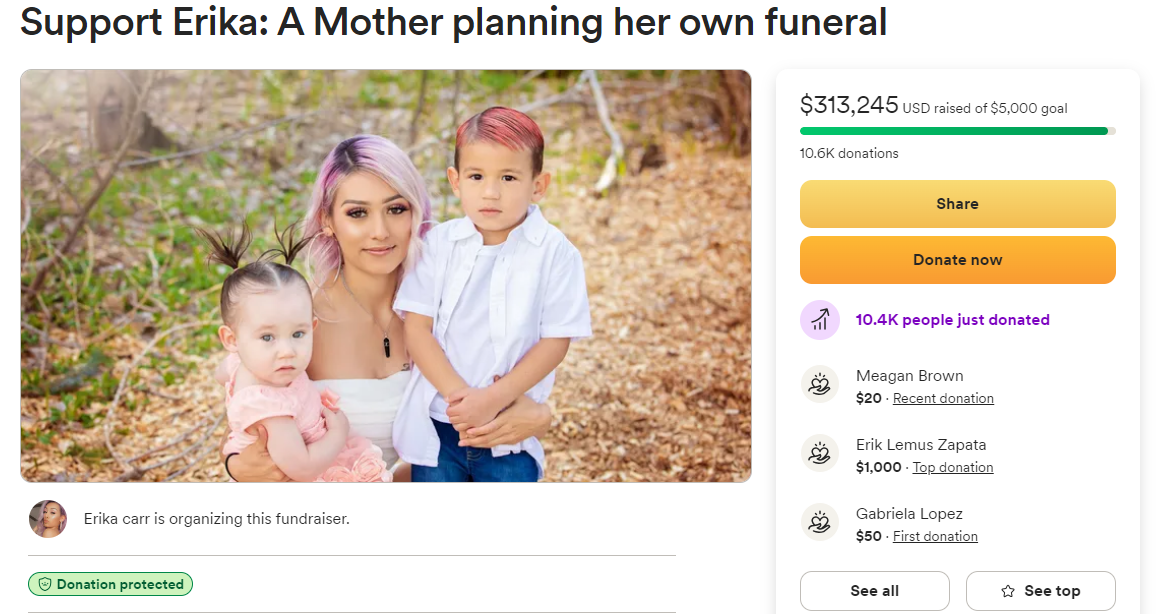
Task: Follow the Recent donation link
Action: point(943,398)
